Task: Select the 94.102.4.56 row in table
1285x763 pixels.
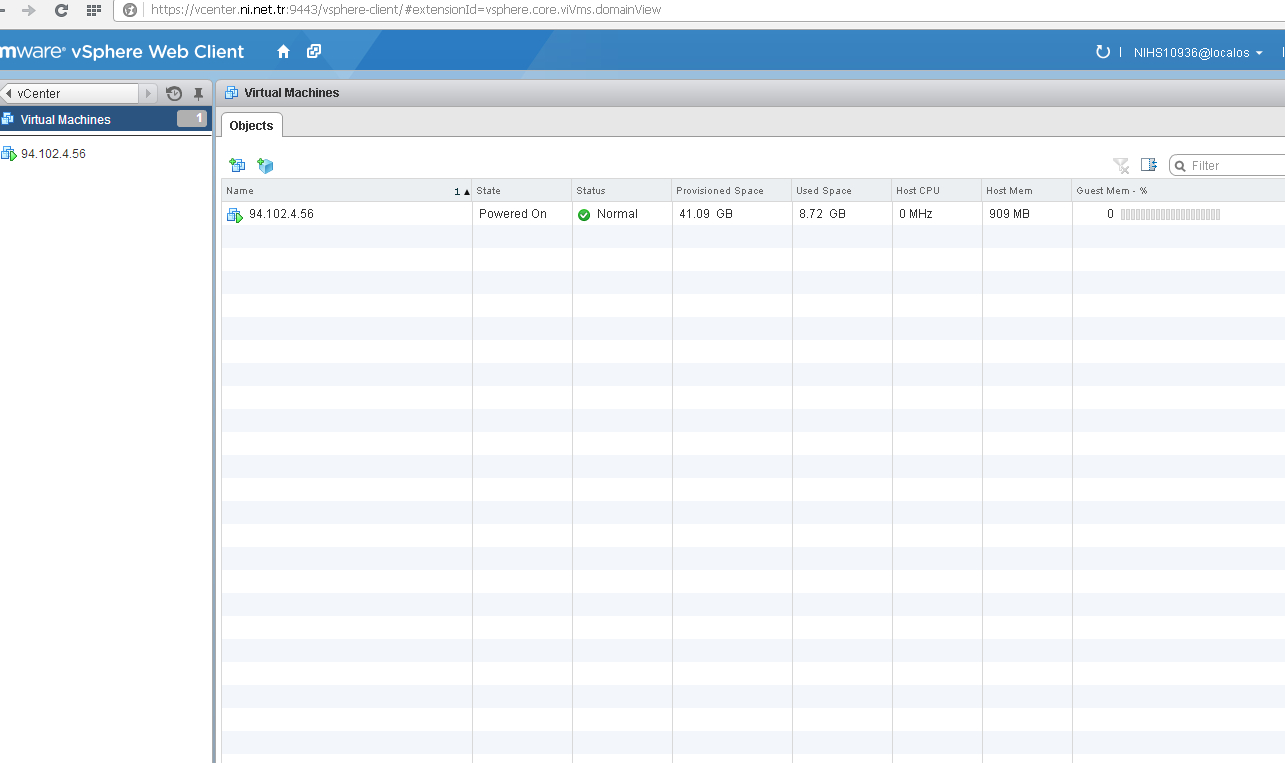Action: (x=753, y=214)
